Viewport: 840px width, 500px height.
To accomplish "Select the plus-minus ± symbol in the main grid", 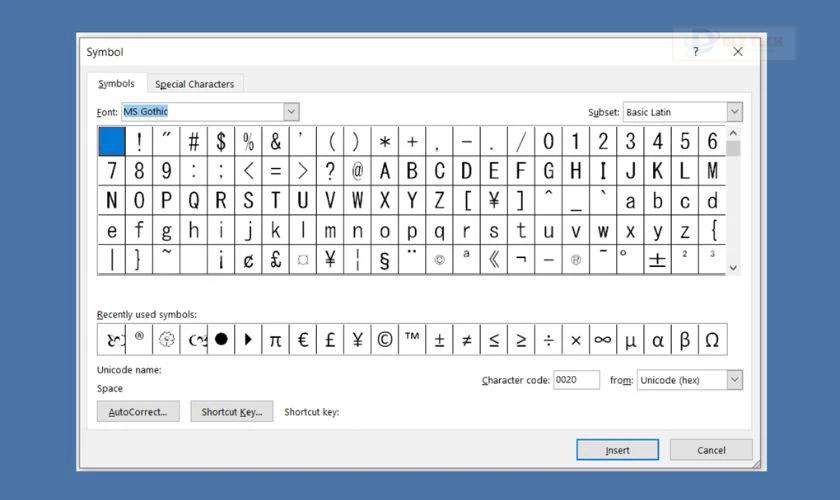I will click(x=658, y=260).
